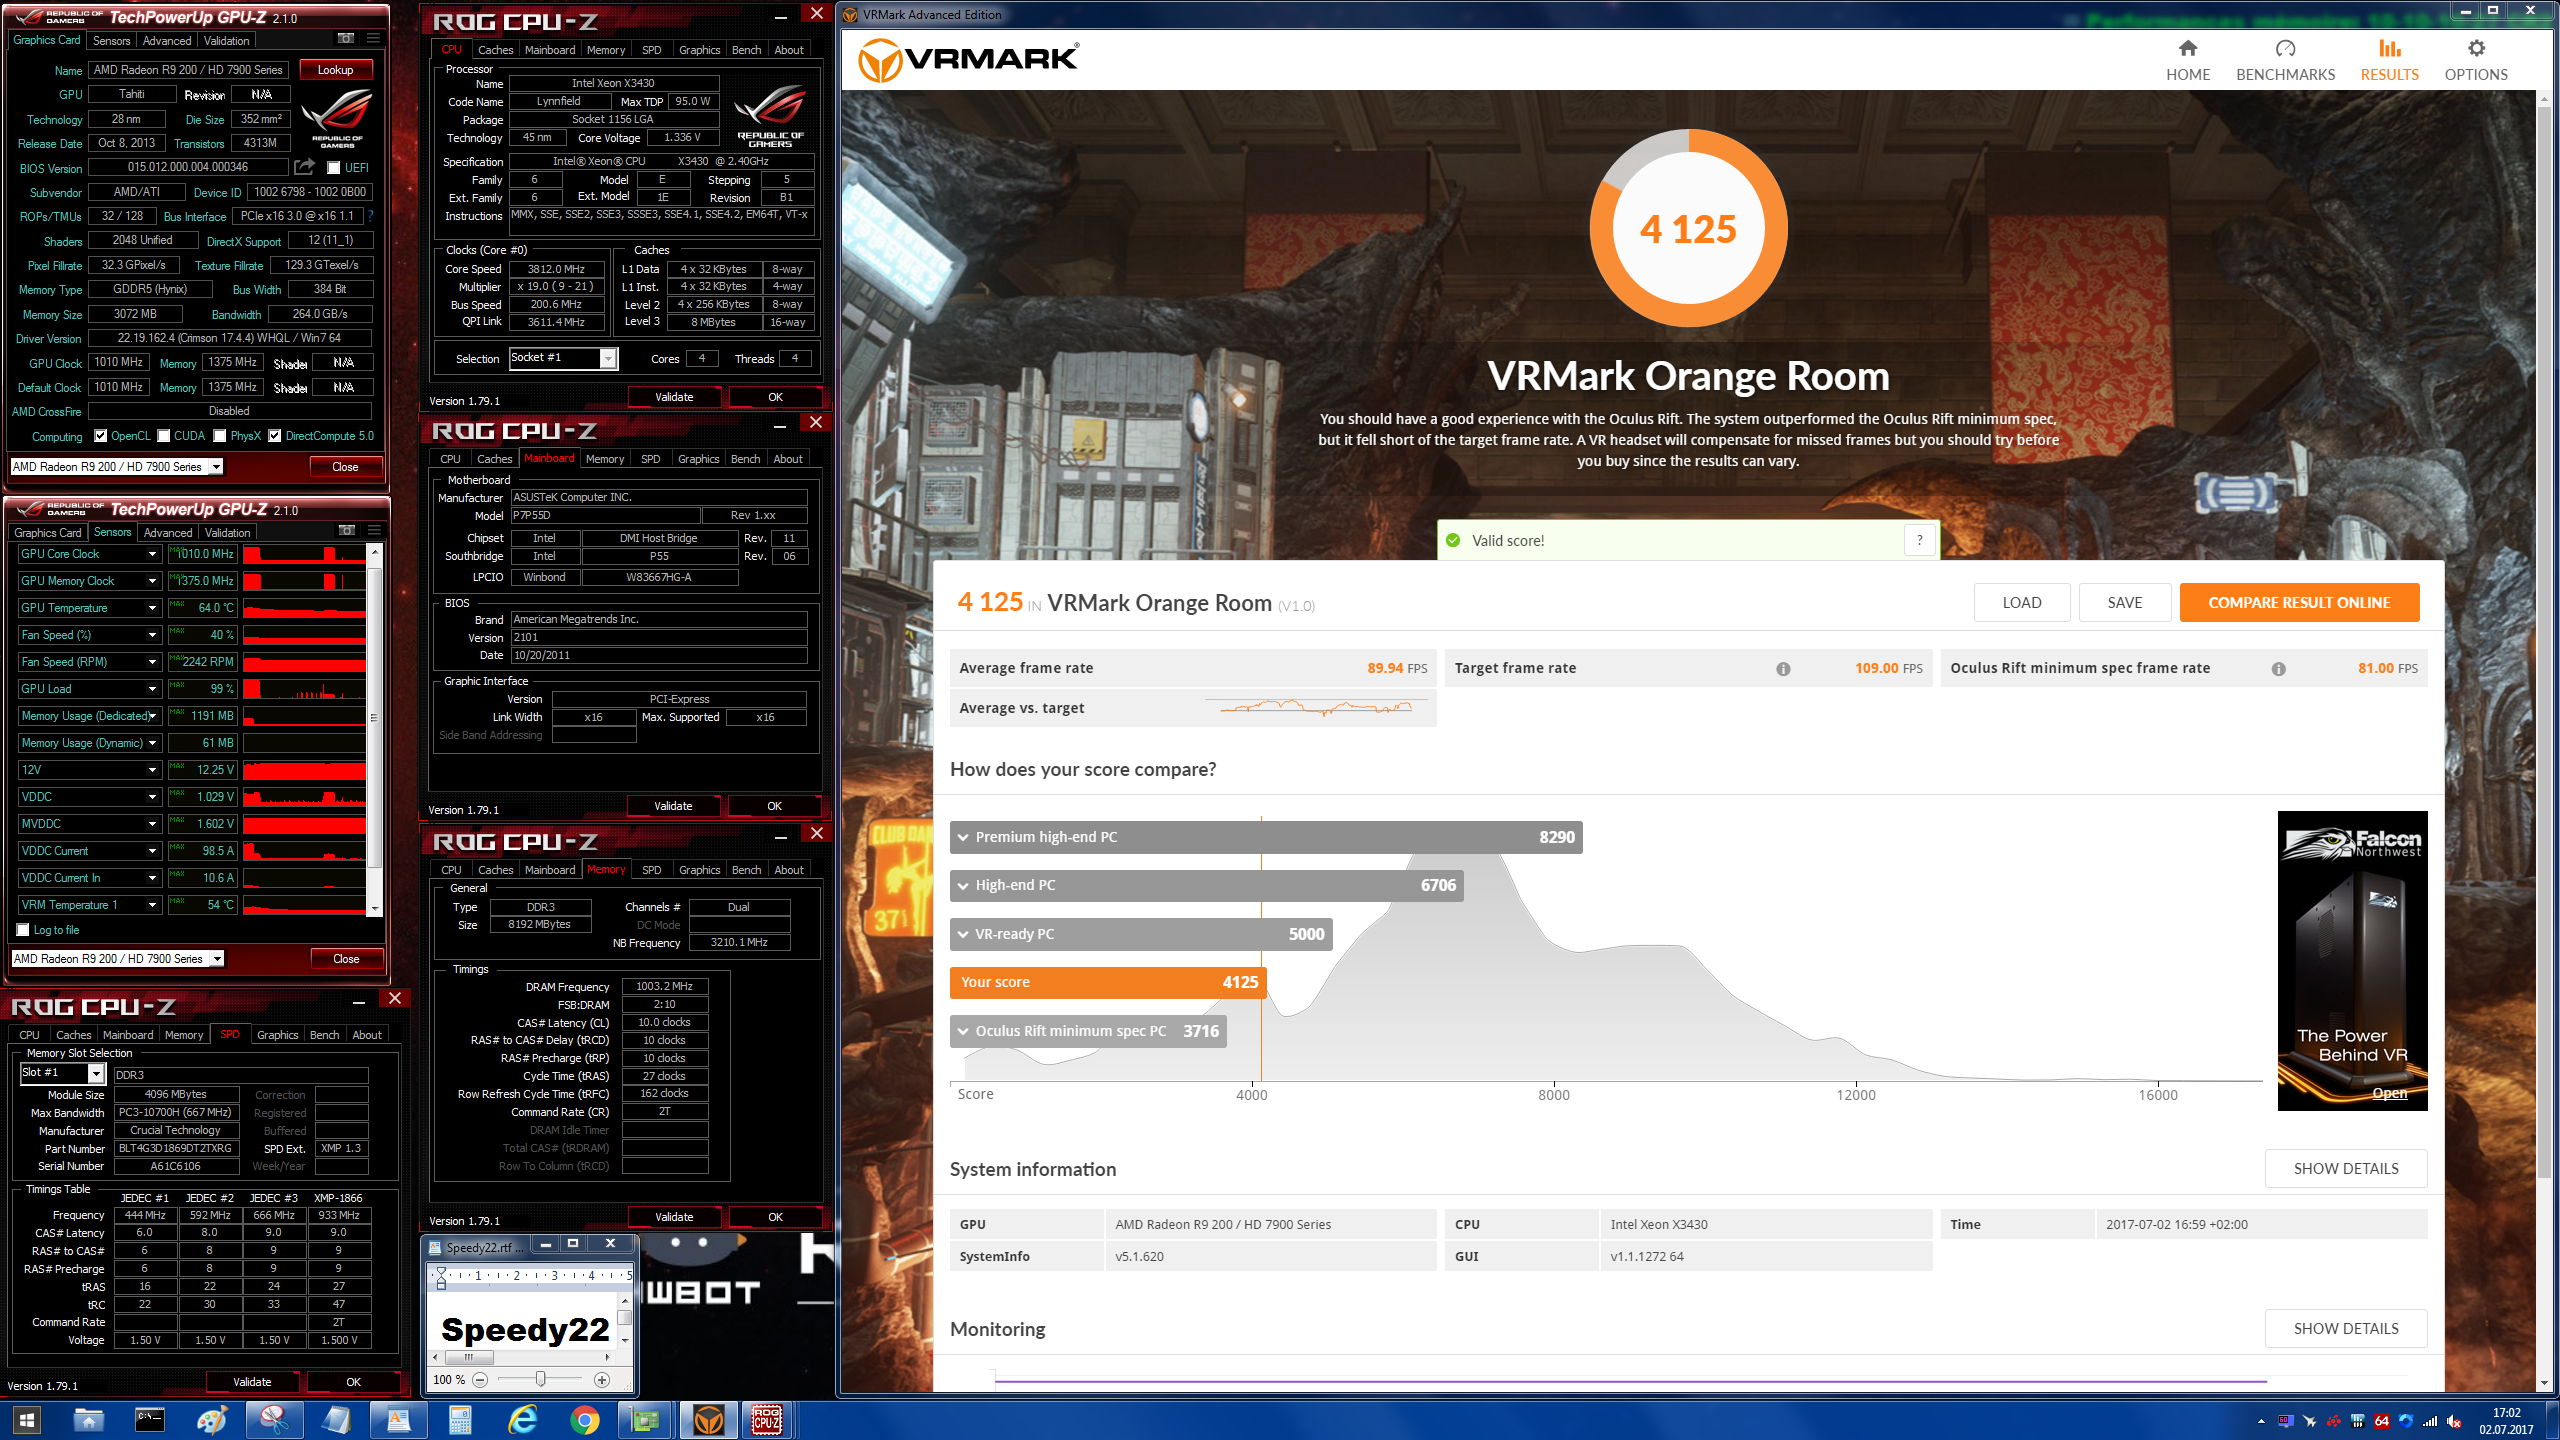Screen dimensions: 2560x1440
Task: Show hidden tray icons arrow
Action: click(2261, 1421)
